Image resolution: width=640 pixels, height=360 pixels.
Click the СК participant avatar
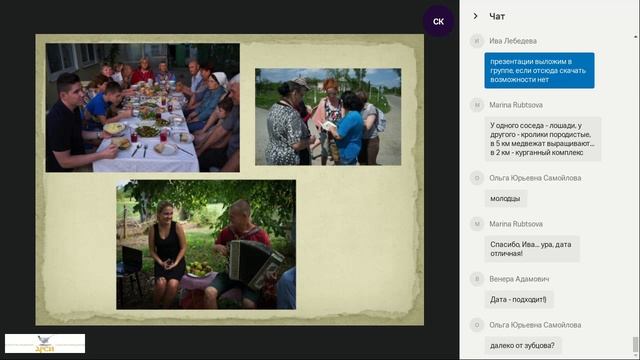[438, 21]
